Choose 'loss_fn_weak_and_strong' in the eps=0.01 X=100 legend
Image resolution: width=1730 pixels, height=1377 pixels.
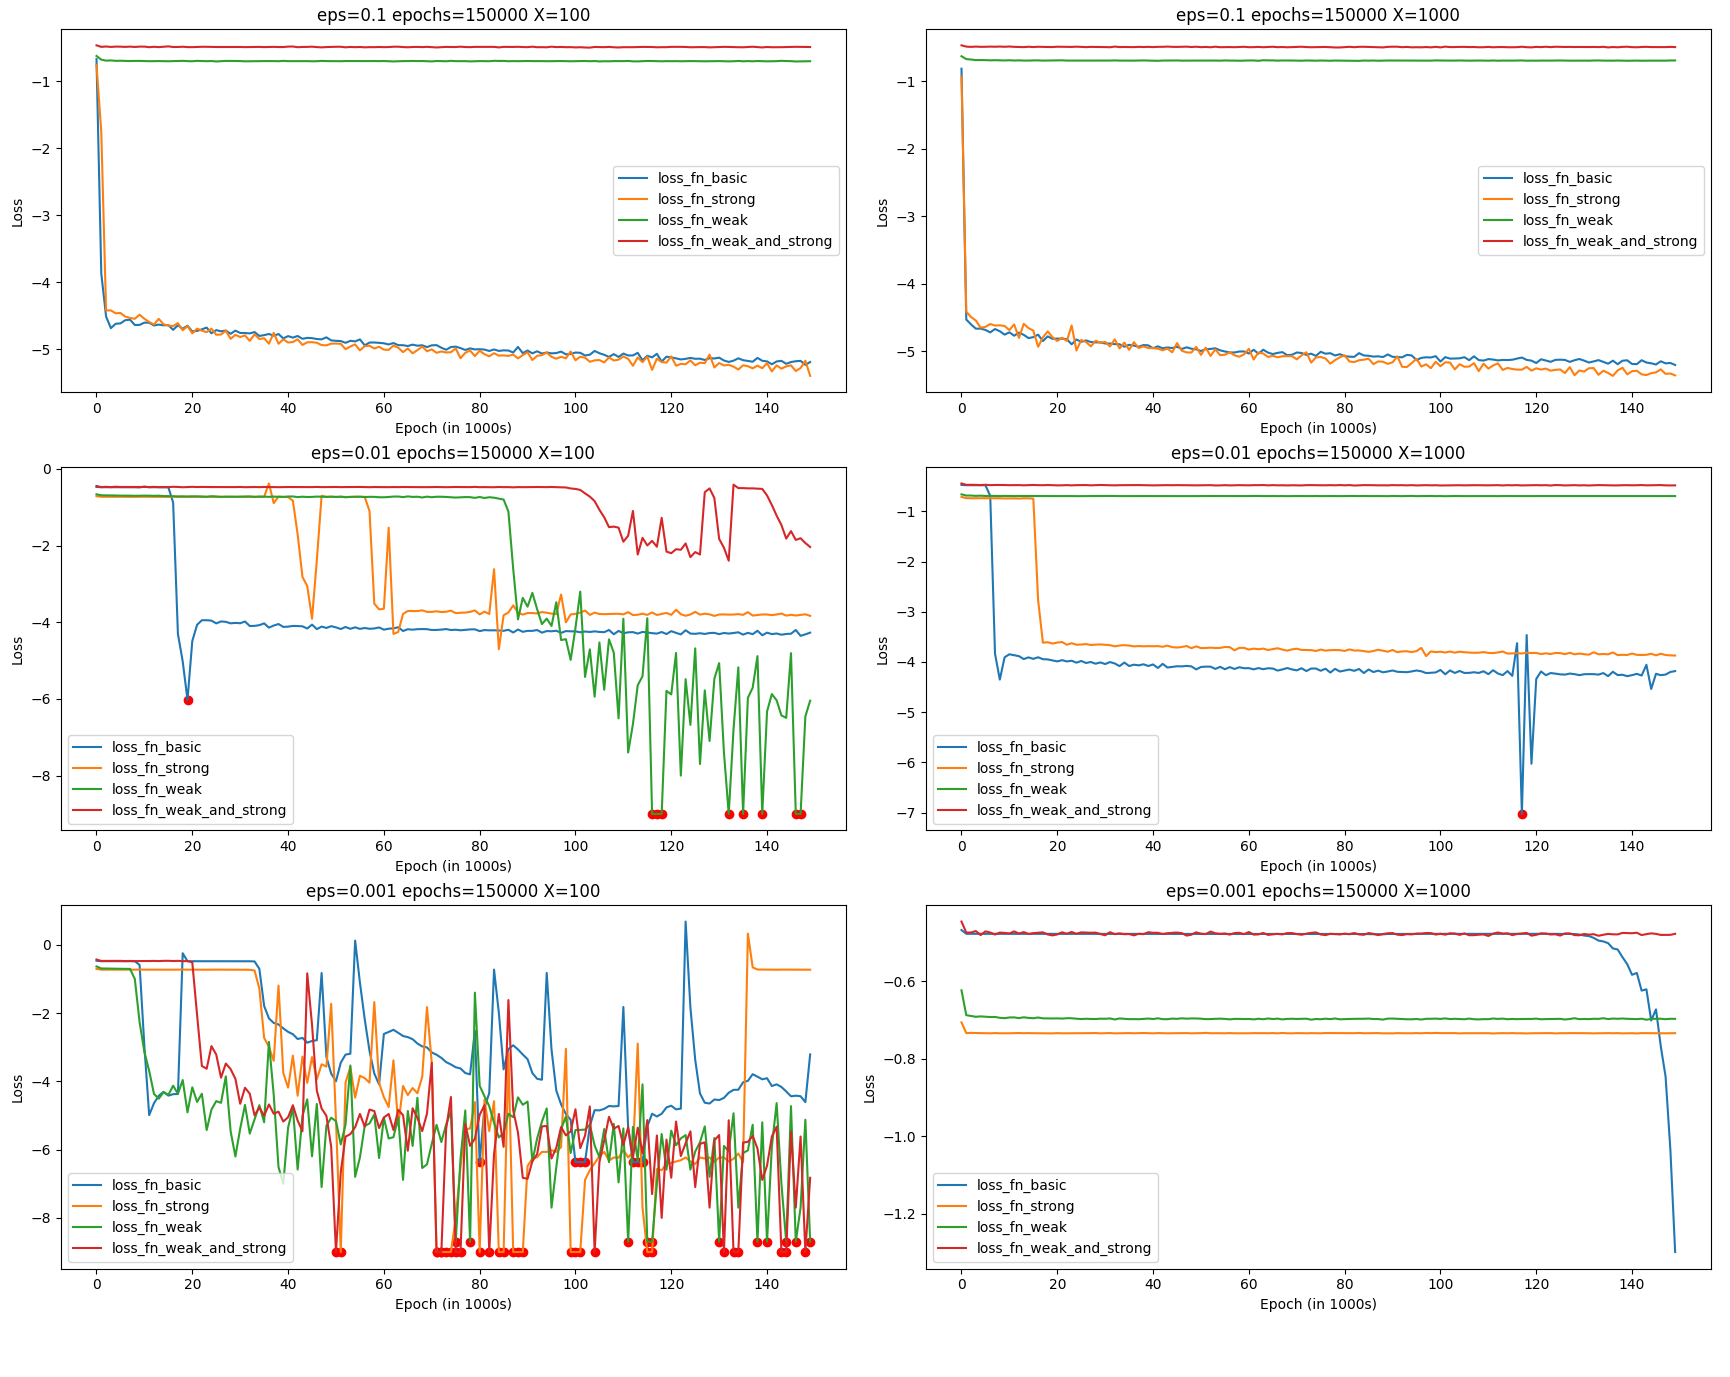click(x=199, y=810)
